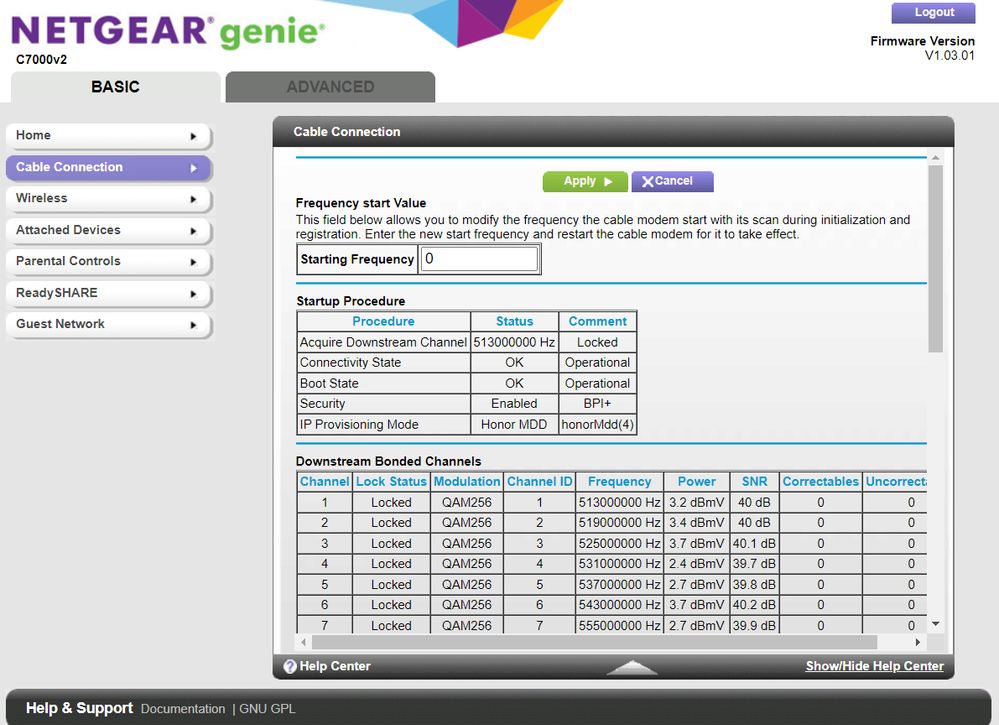999x725 pixels.
Task: Click the arrow icon beside Attached Devices
Action: (x=193, y=231)
